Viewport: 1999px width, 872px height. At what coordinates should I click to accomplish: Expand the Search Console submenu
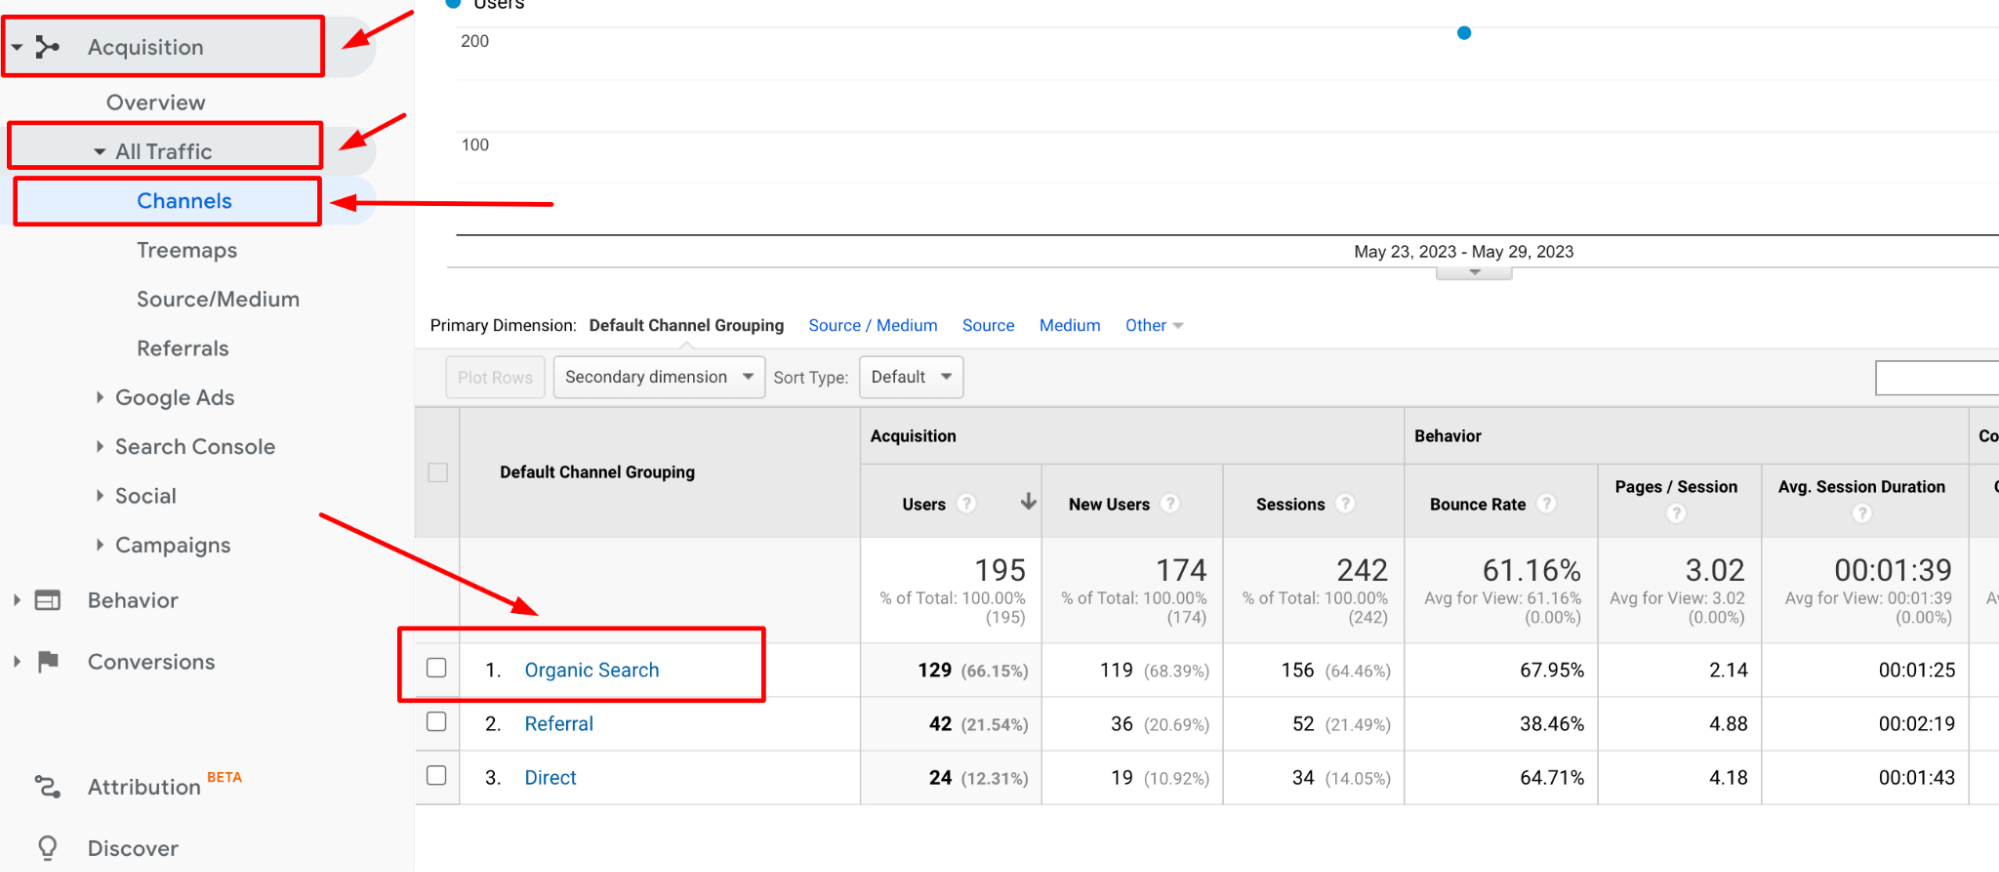100,446
